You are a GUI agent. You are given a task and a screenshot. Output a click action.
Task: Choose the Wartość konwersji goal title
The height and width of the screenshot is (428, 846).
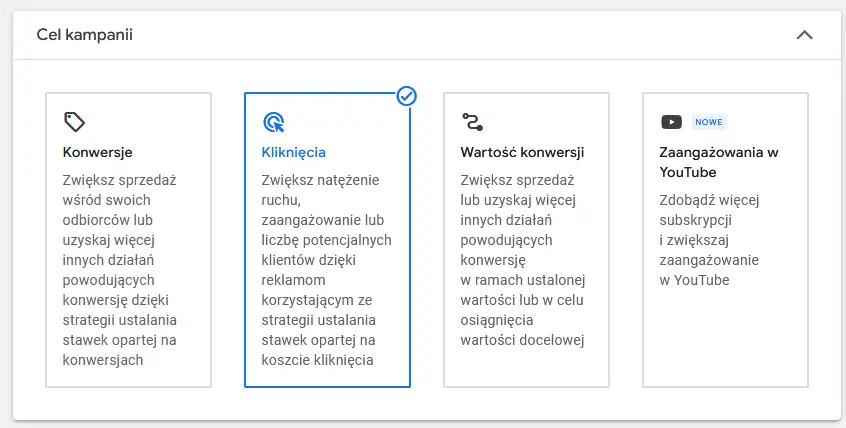coord(522,152)
